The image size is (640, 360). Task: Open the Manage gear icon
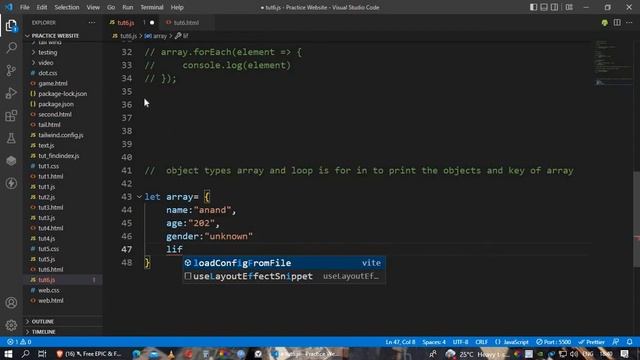click(11, 325)
